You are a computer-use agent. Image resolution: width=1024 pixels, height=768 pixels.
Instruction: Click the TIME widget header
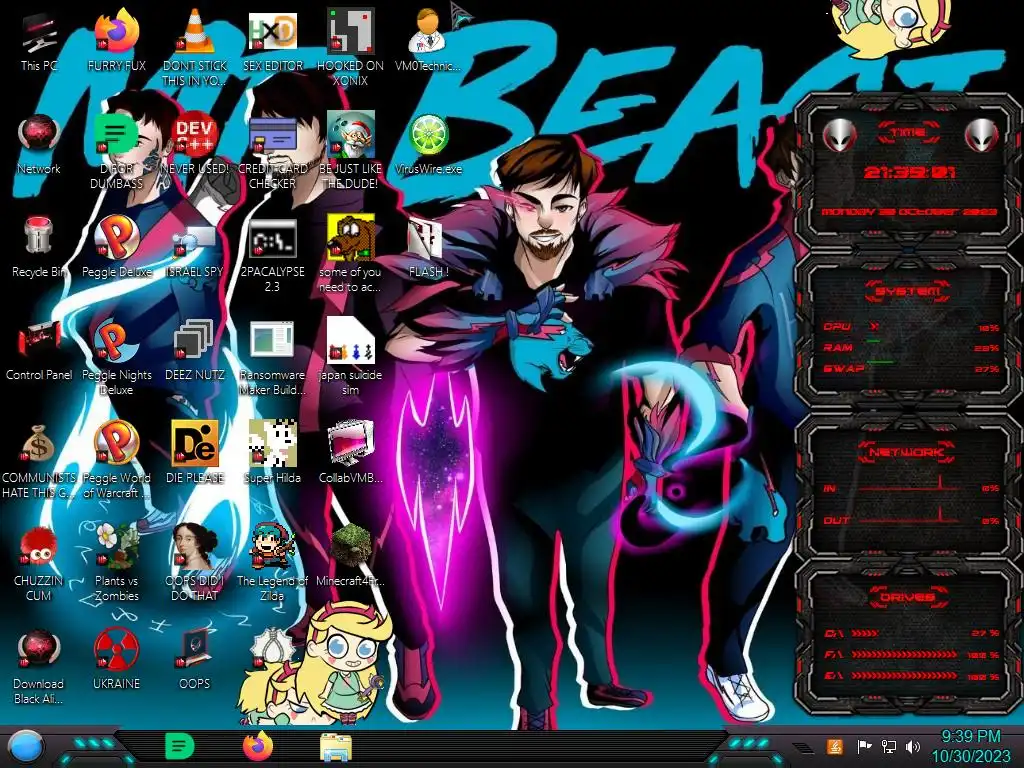pyautogui.click(x=908, y=133)
